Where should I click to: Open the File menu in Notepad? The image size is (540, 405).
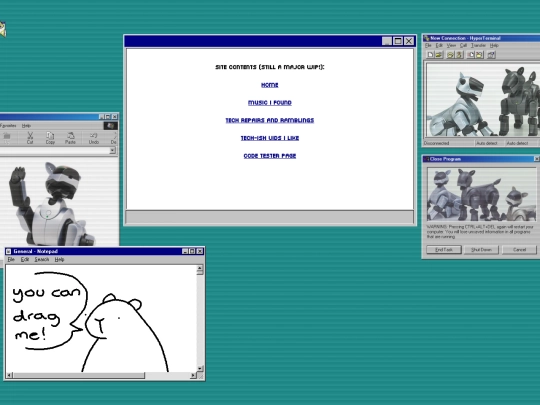coord(11,259)
